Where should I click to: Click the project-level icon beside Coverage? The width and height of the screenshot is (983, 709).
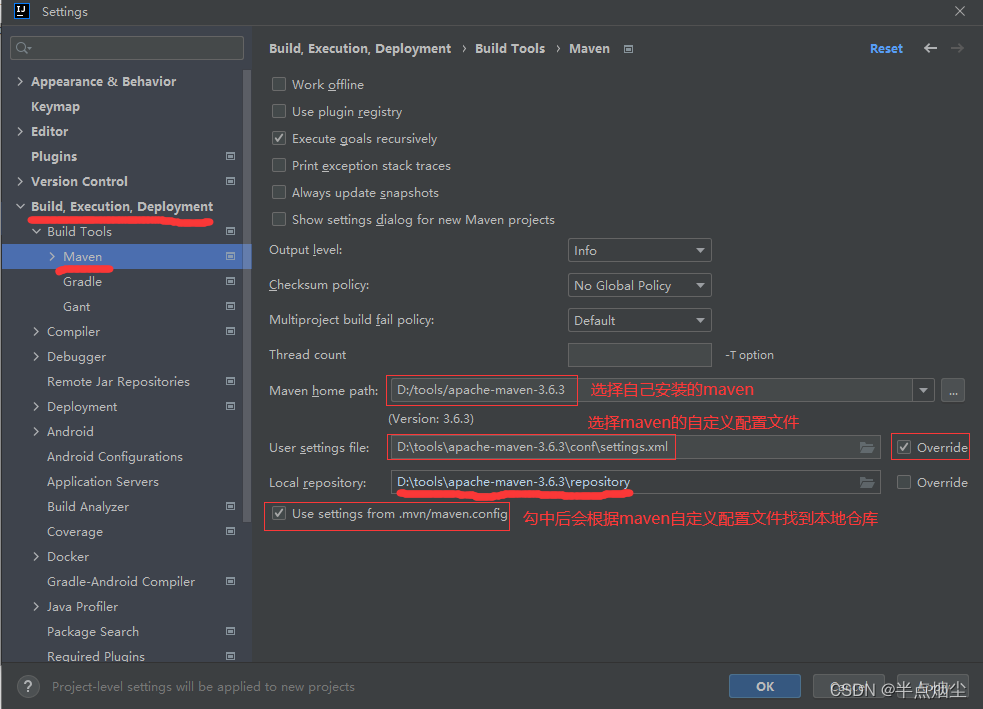click(231, 531)
